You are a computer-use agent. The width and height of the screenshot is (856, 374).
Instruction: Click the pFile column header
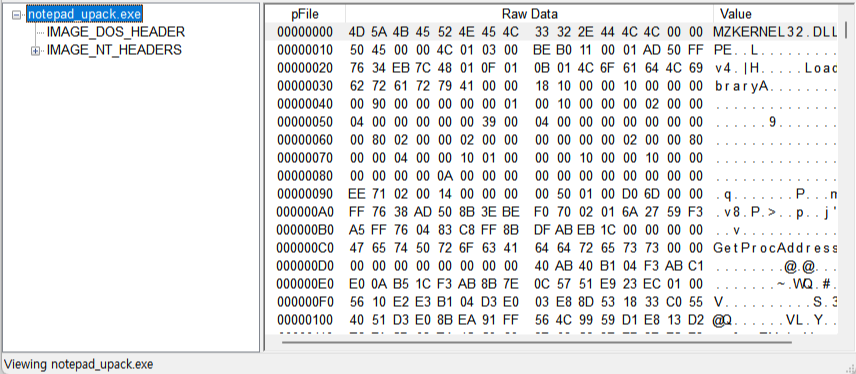305,14
